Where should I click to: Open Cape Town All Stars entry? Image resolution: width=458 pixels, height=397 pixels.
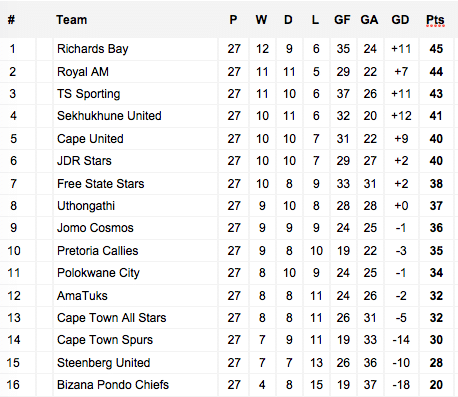tap(111, 318)
